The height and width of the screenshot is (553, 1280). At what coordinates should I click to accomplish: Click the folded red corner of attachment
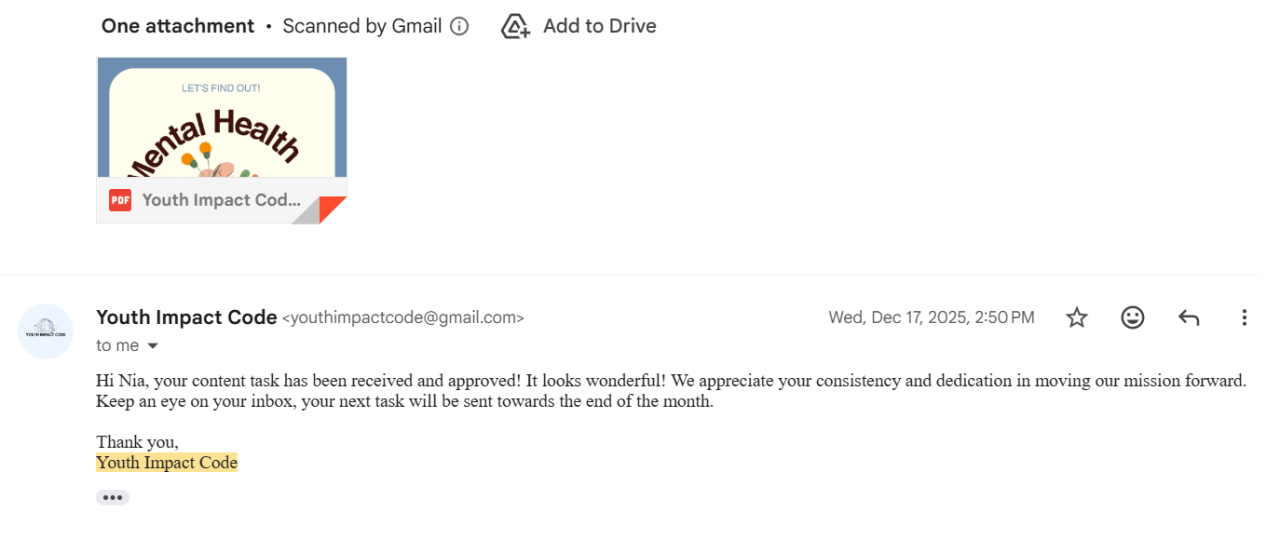click(x=331, y=209)
